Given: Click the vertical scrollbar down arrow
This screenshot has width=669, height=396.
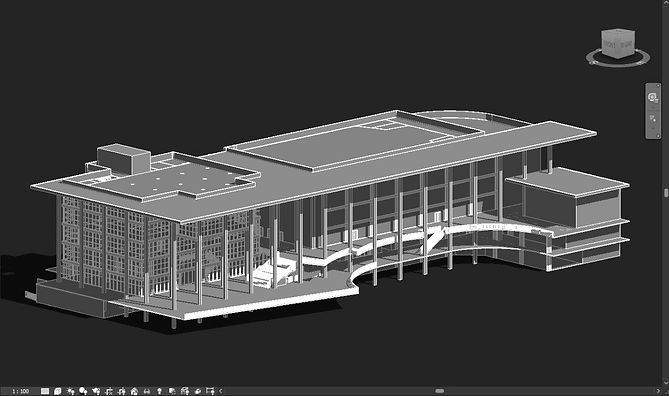Looking at the screenshot, I should point(666,383).
